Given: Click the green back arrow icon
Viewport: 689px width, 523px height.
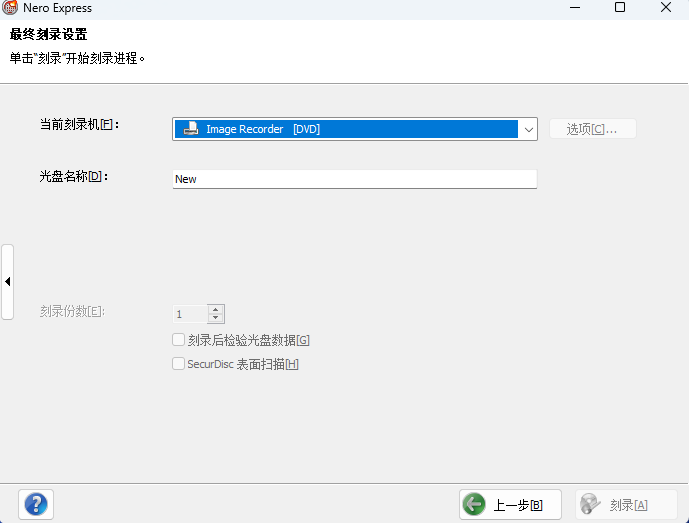Looking at the screenshot, I should click(475, 505).
